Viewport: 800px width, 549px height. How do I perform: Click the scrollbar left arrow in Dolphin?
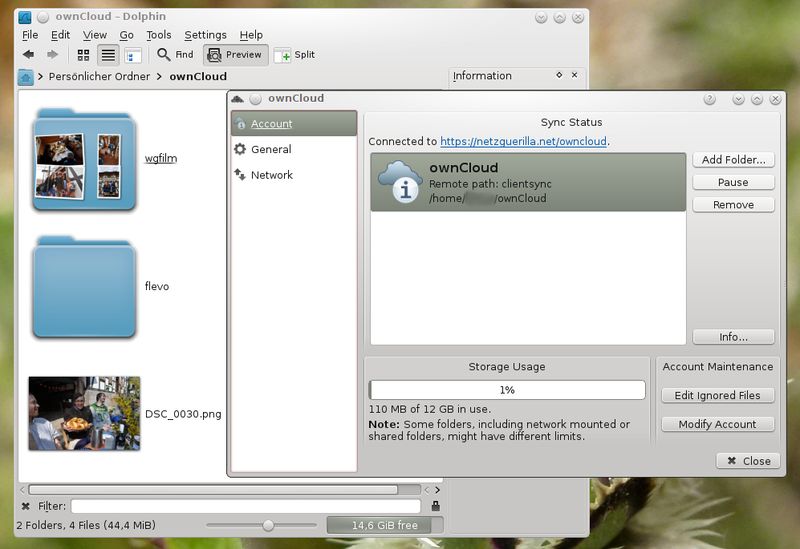(x=22, y=490)
